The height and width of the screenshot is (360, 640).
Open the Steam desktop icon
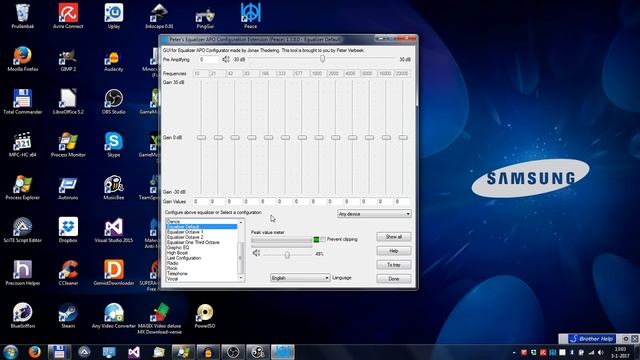pos(68,316)
